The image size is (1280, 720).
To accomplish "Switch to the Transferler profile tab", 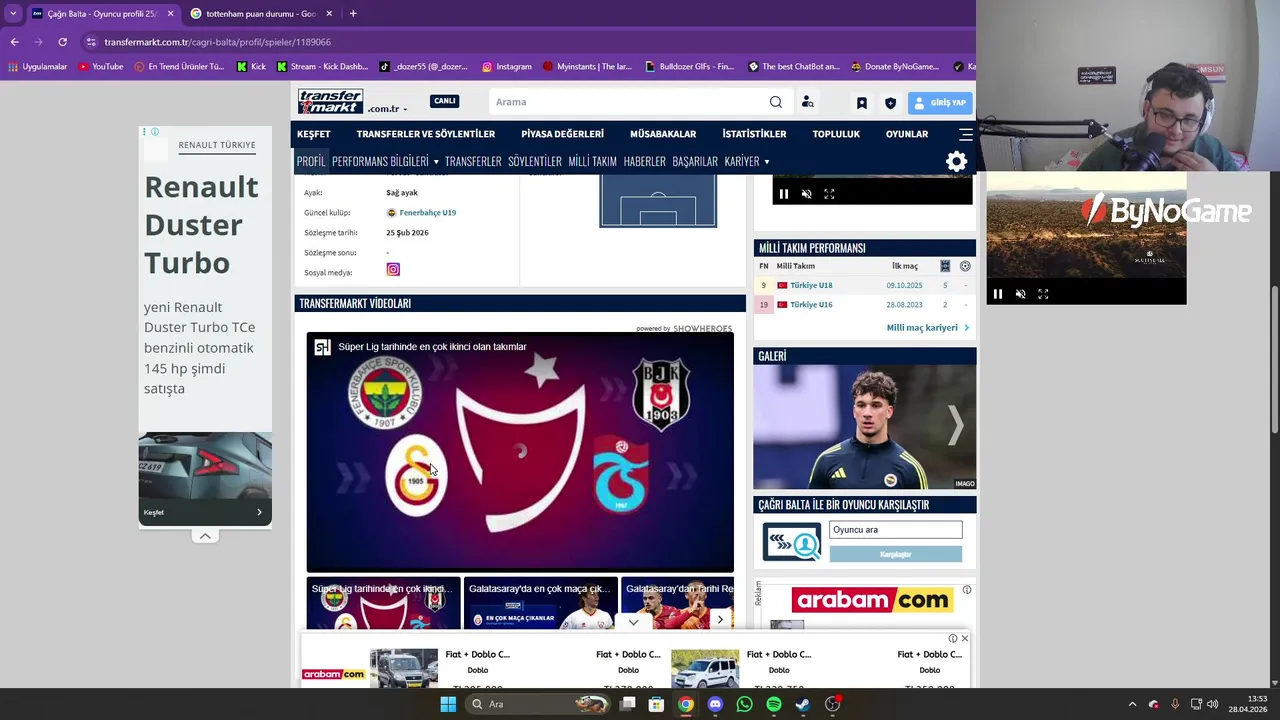I will (x=473, y=162).
